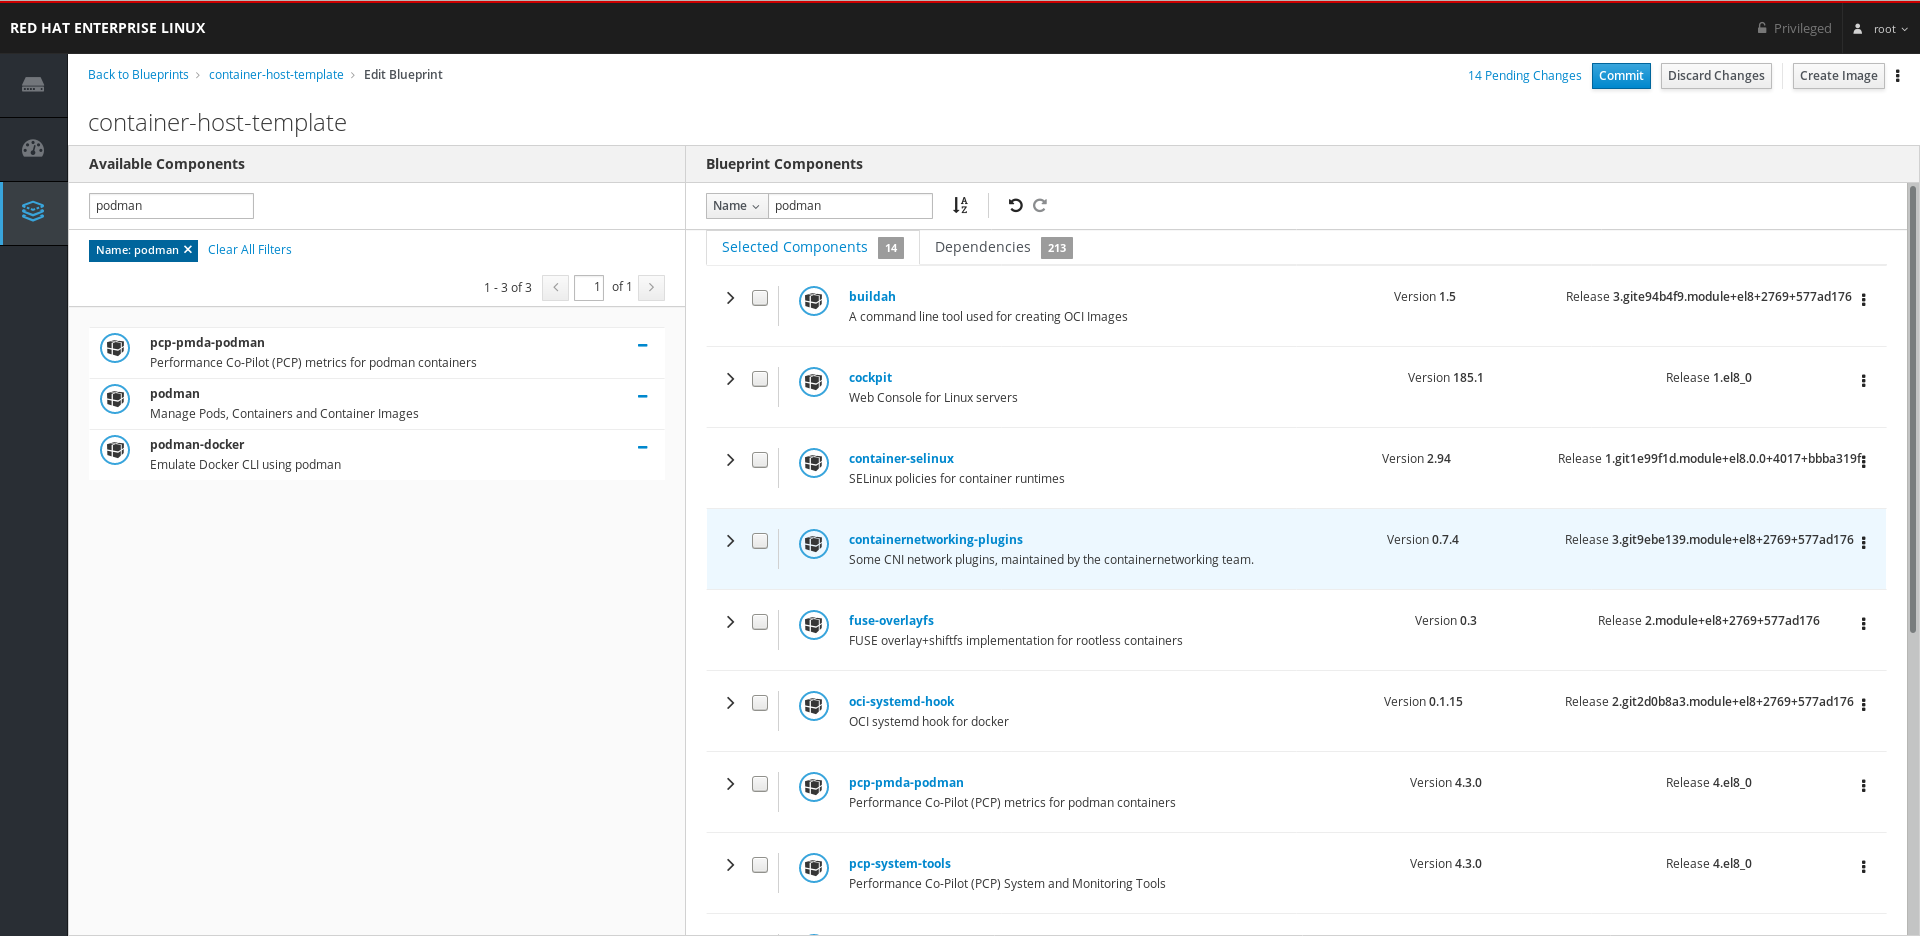Open actions menu for cockpit row
The width and height of the screenshot is (1920, 936).
1863,381
